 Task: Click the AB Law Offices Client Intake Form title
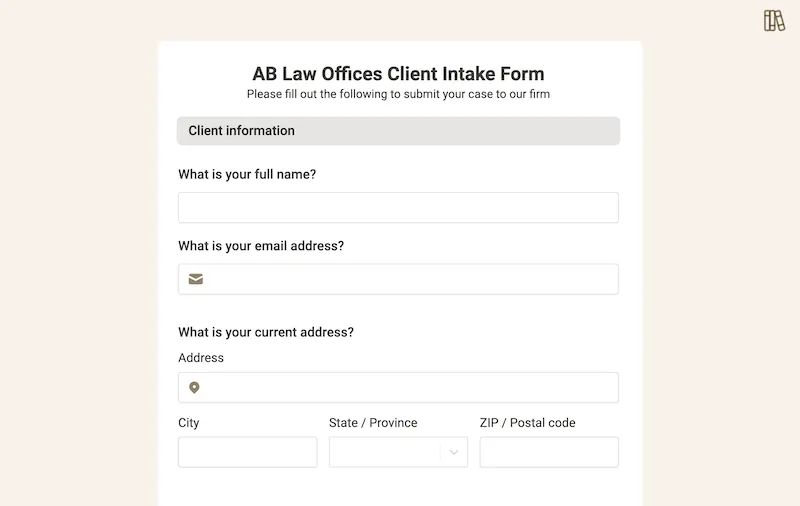pos(398,74)
